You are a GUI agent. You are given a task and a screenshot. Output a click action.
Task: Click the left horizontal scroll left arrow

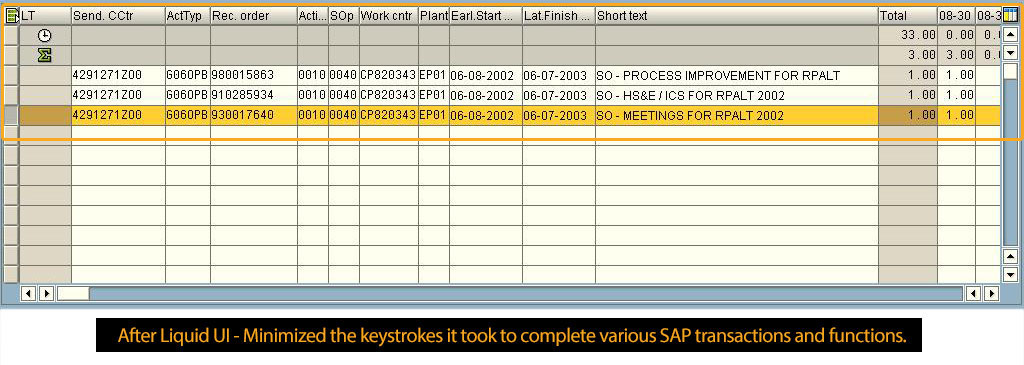pos(28,294)
